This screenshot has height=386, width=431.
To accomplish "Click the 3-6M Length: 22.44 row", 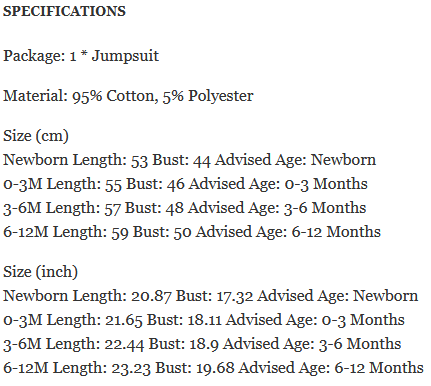I will (202, 344).
